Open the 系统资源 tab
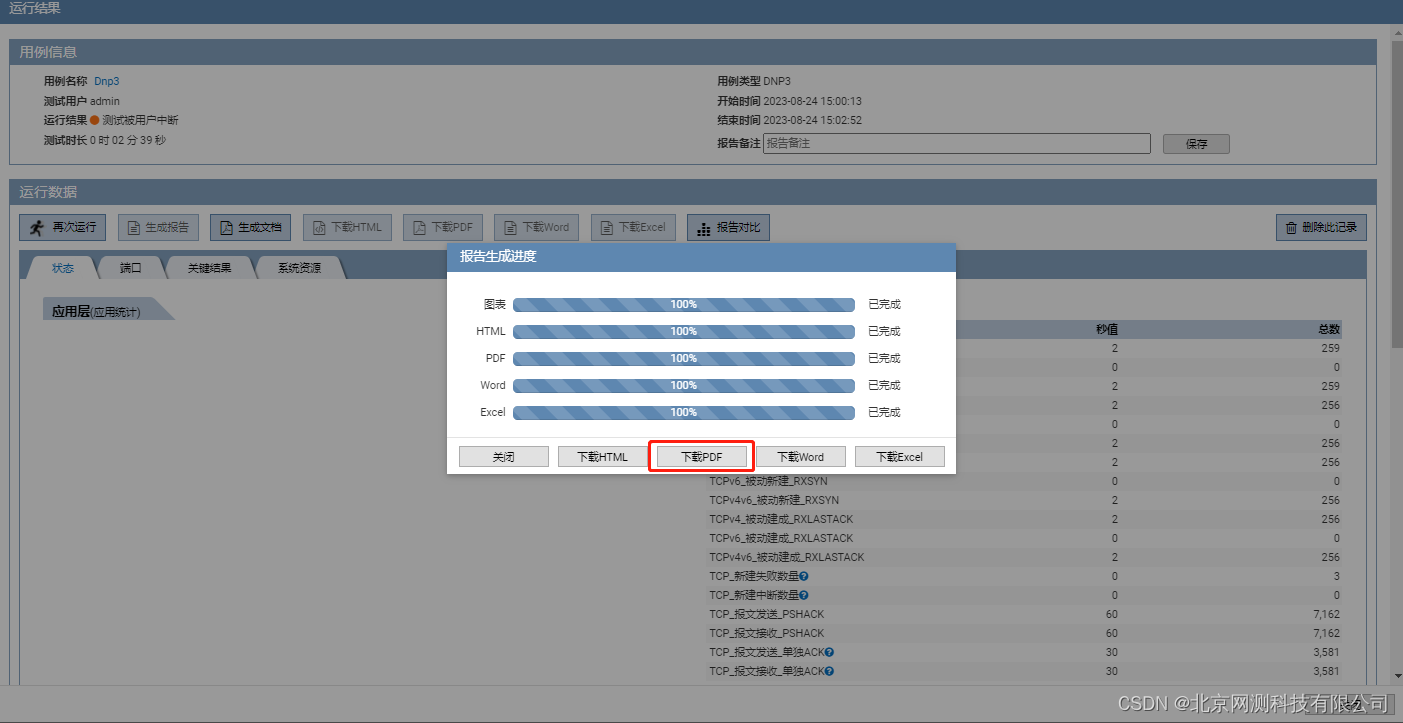1403x723 pixels. coord(299,267)
